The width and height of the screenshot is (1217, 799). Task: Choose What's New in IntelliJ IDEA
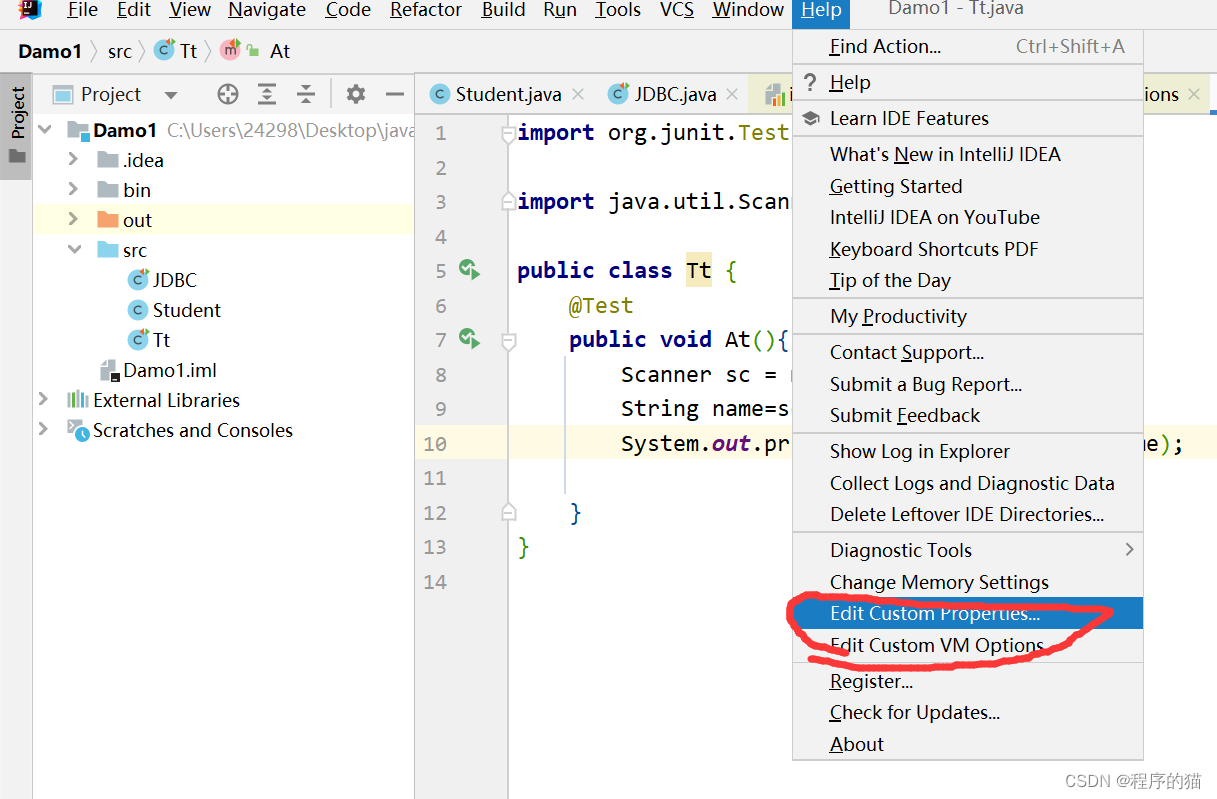pyautogui.click(x=968, y=154)
